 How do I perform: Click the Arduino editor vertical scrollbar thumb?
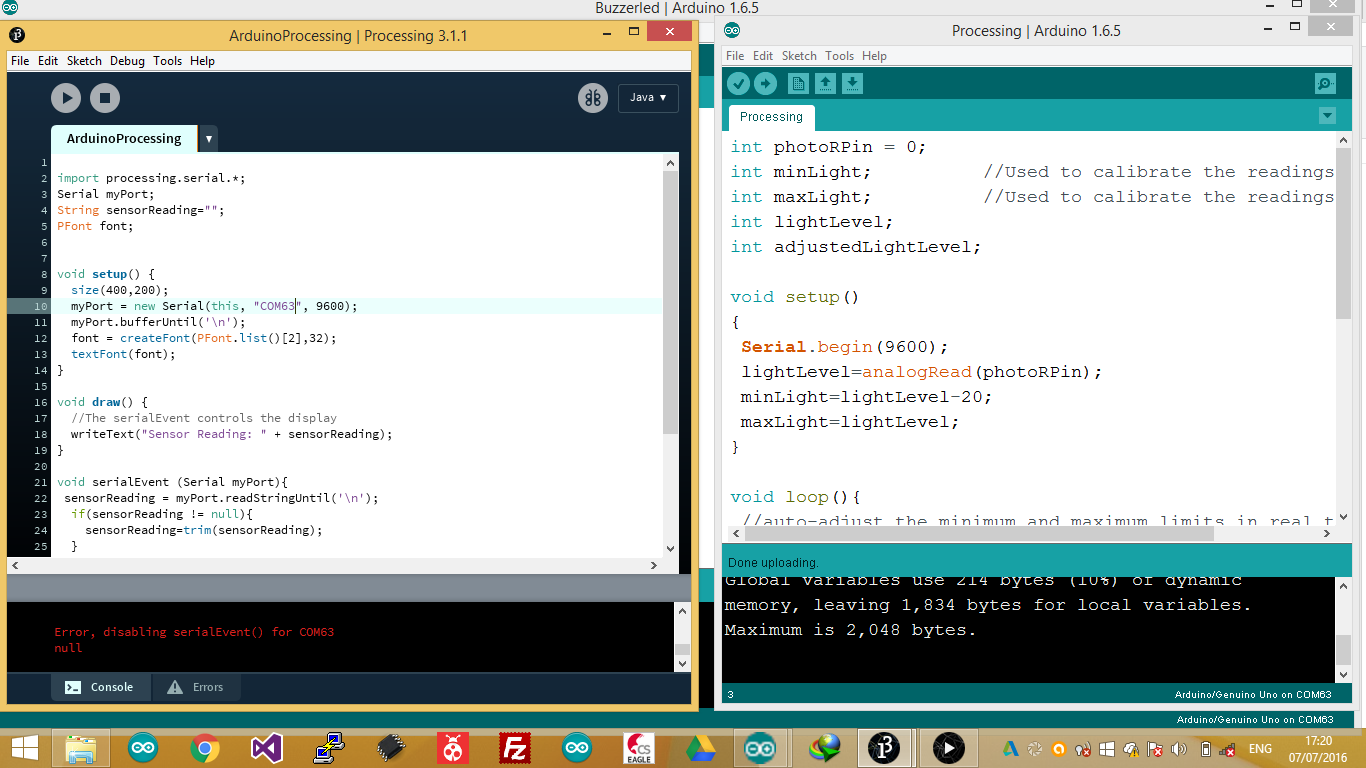tap(1343, 234)
